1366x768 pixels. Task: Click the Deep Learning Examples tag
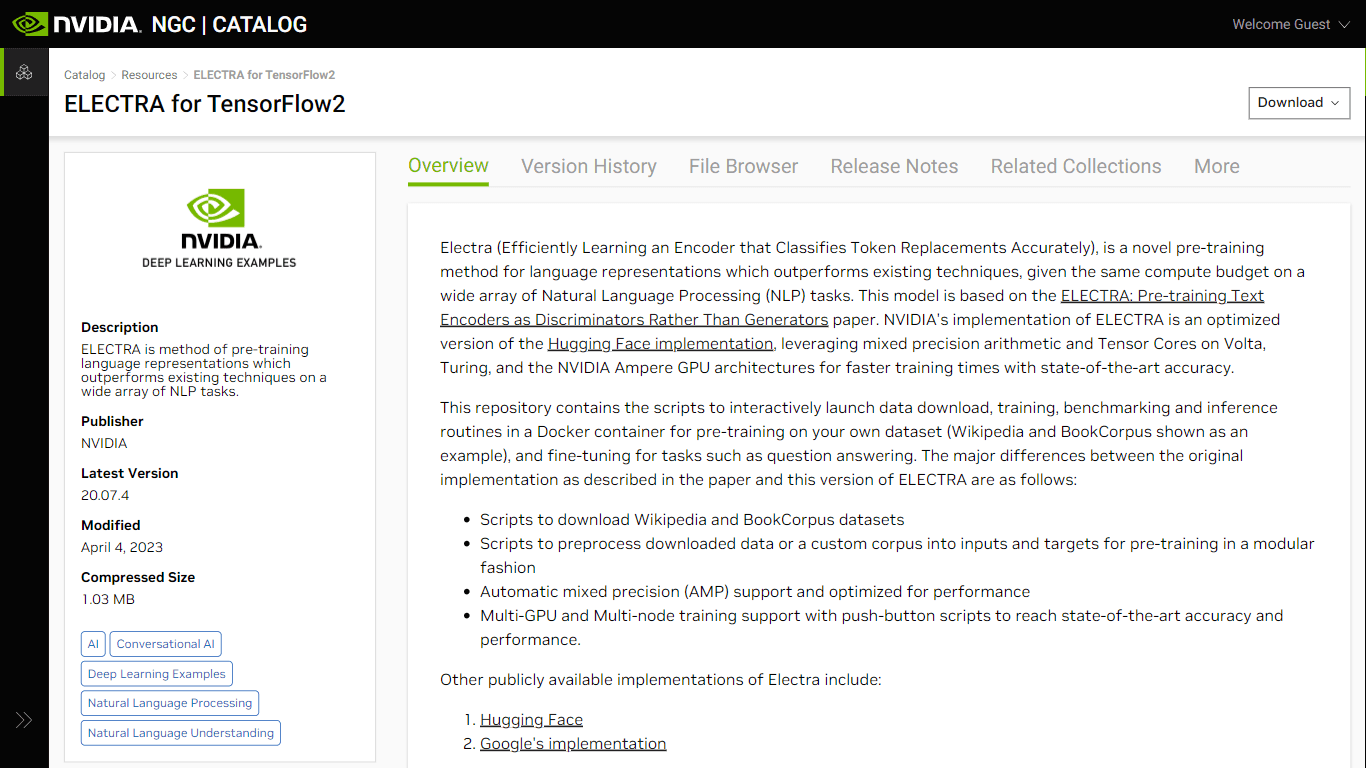157,674
